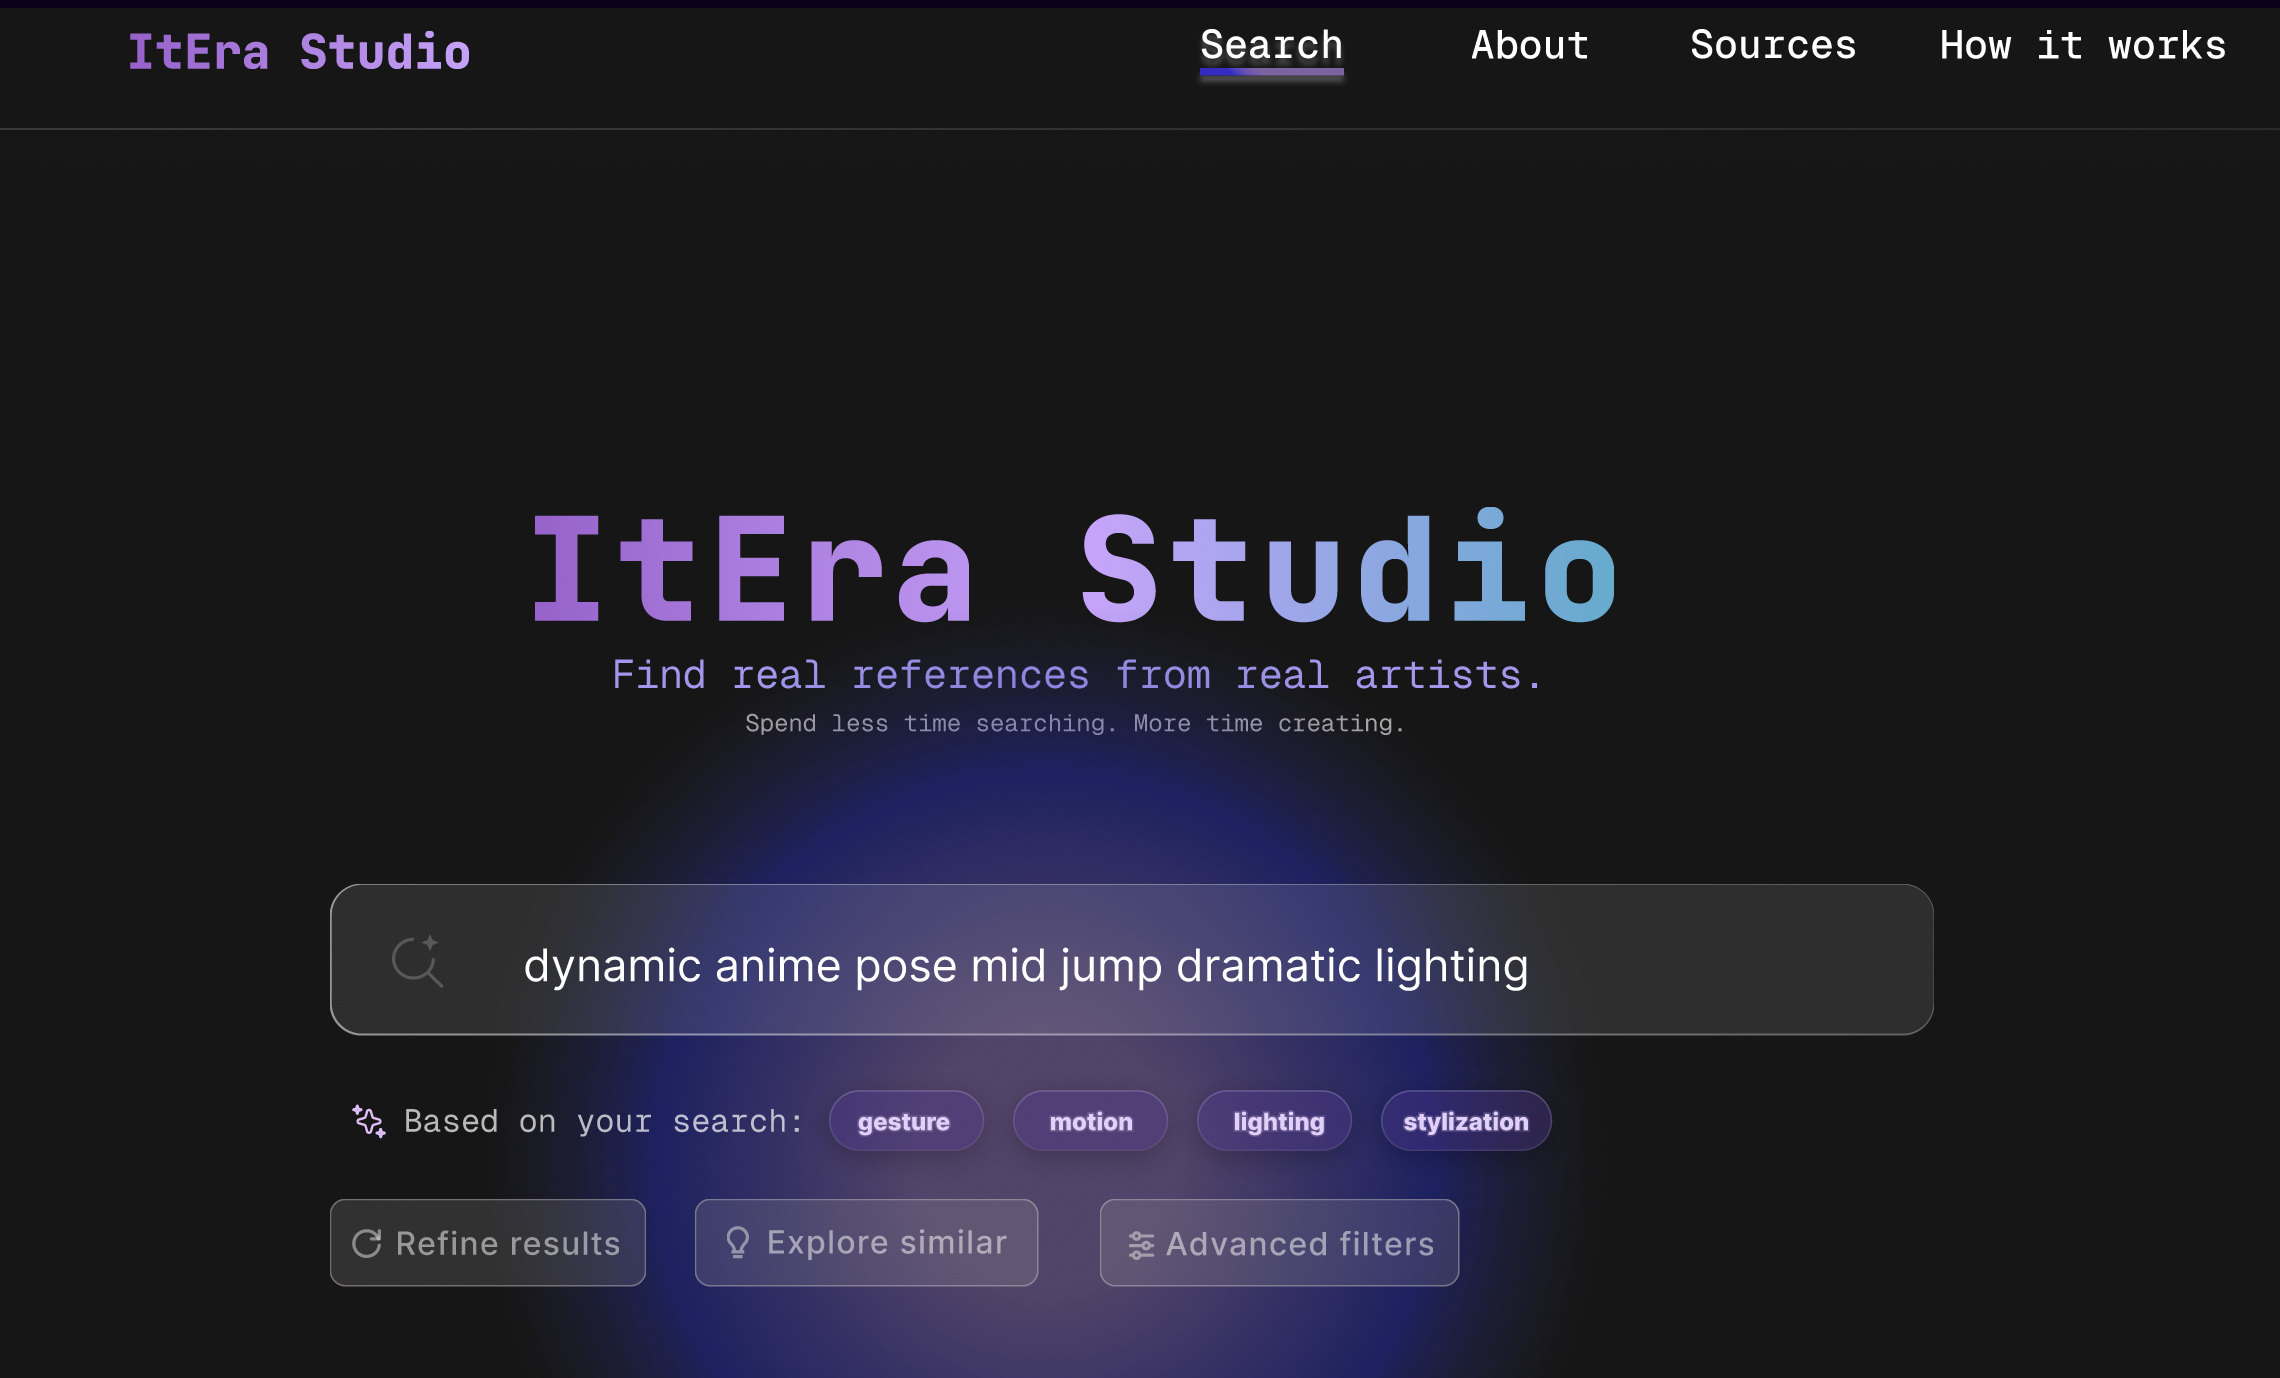Open the Sources menu item
This screenshot has height=1378, width=2280.
coord(1772,46)
